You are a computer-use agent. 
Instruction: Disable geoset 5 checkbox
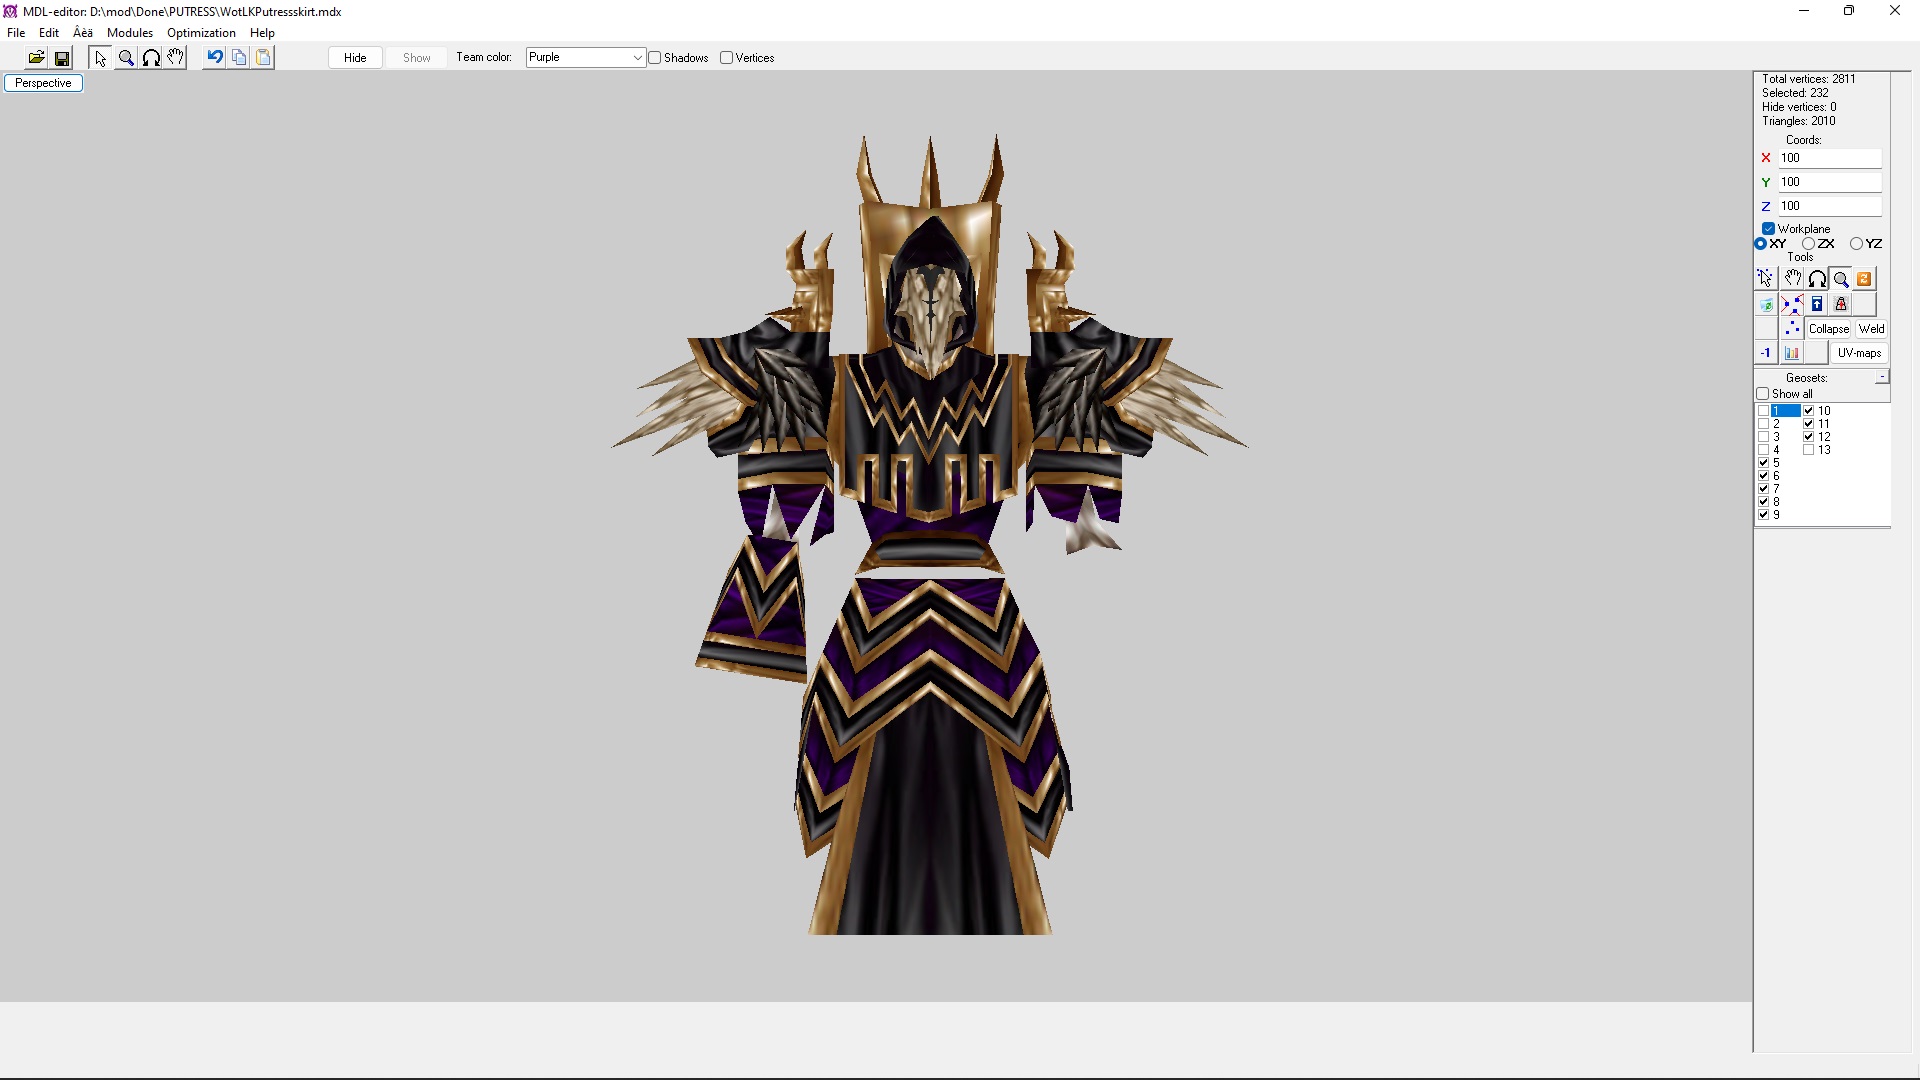coord(1763,463)
